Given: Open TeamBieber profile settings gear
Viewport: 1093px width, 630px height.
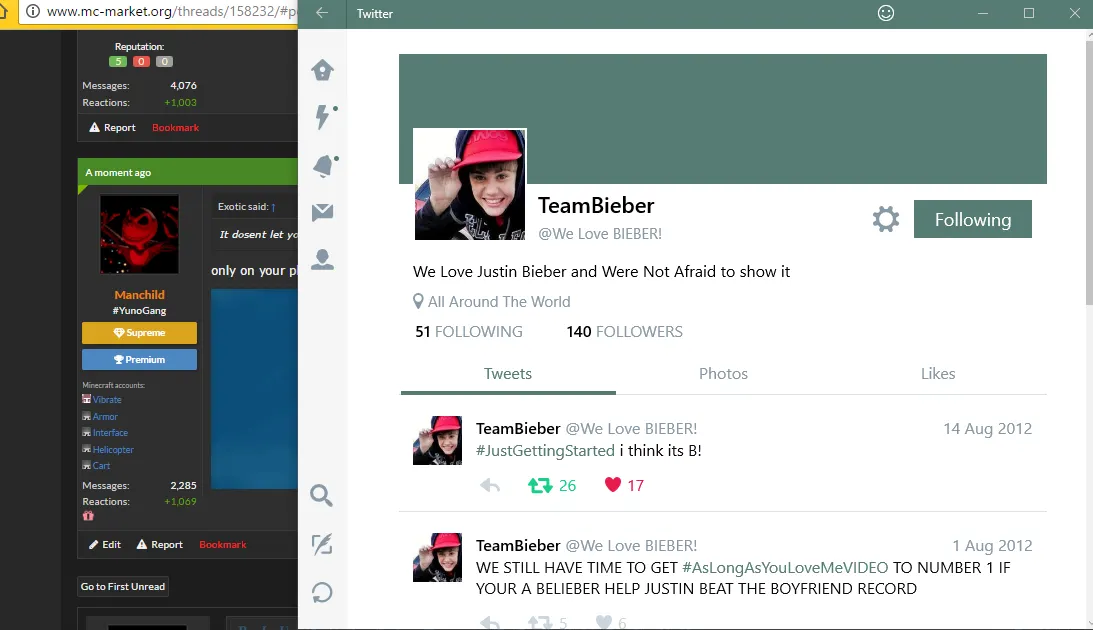Looking at the screenshot, I should coord(886,219).
